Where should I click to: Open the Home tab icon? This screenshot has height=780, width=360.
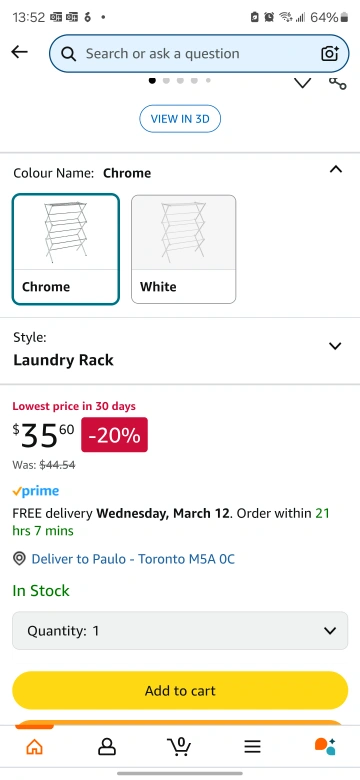coord(34,746)
